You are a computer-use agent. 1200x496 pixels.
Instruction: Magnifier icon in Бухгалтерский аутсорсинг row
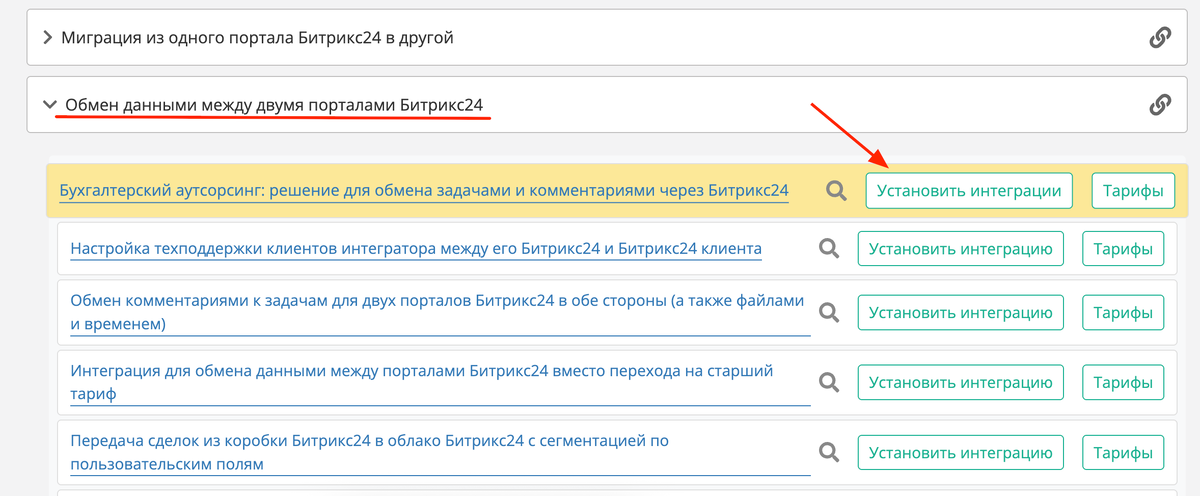pyautogui.click(x=836, y=190)
